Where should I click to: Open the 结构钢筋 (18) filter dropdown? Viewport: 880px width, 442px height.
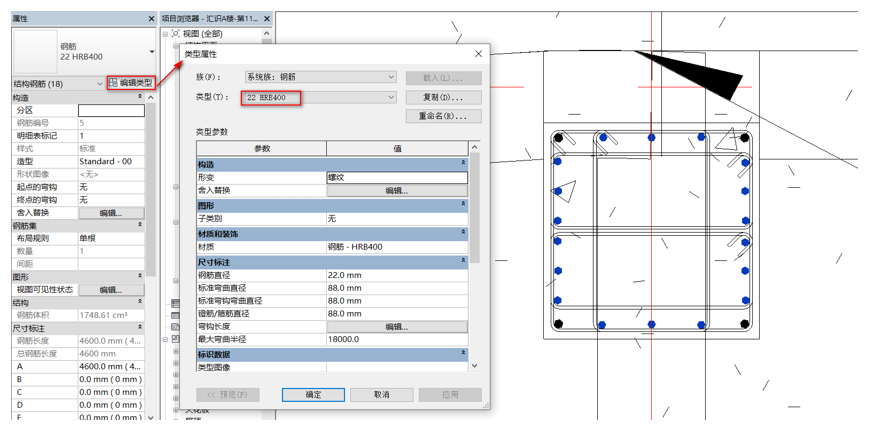coord(100,84)
